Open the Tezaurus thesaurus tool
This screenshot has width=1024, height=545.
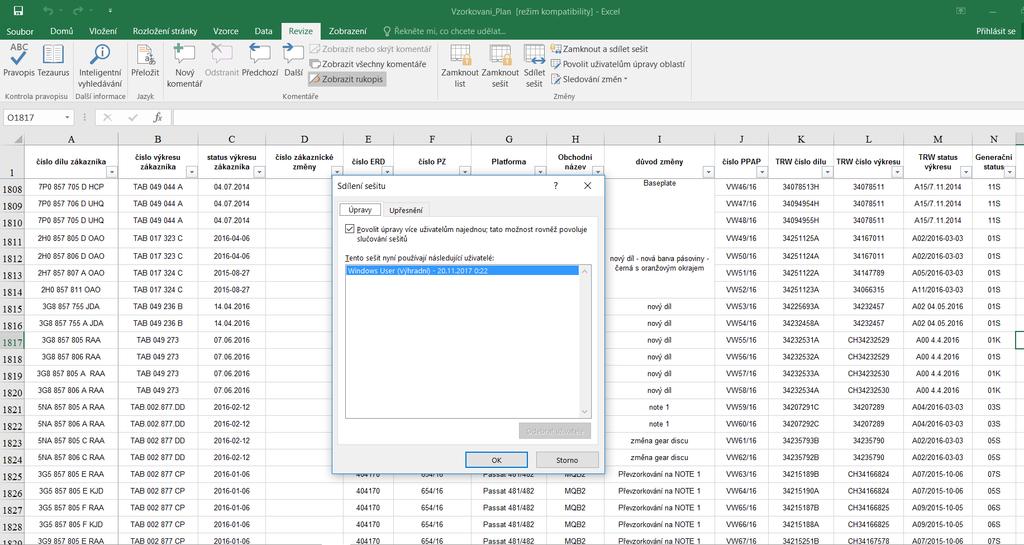(53, 61)
